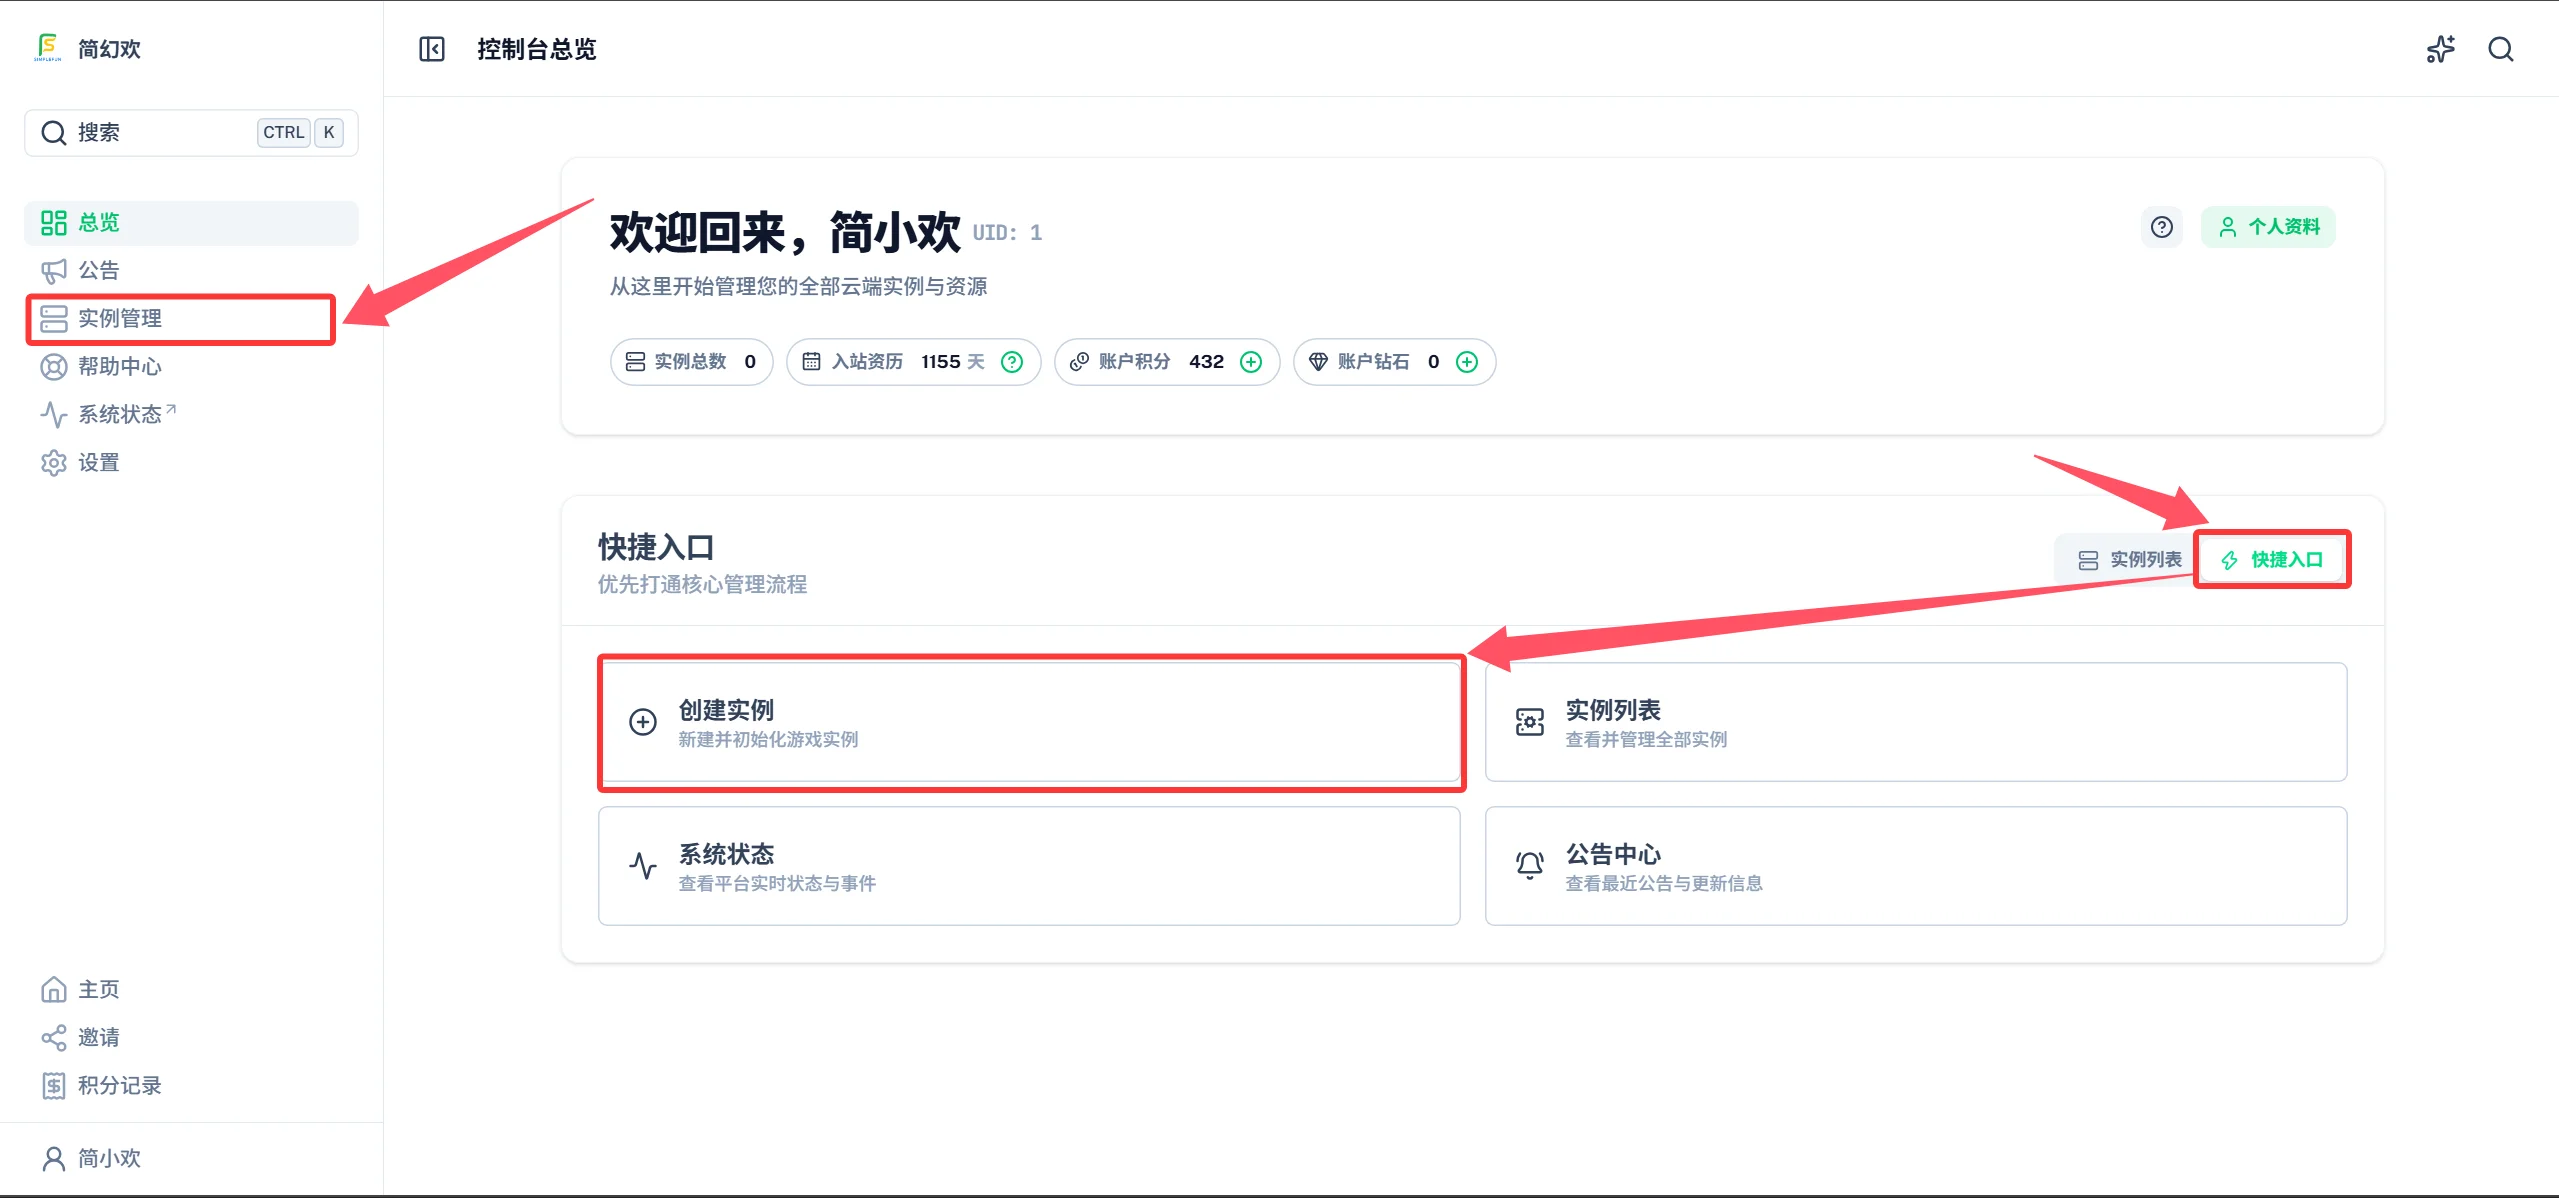Switch to the 快捷入口 tab

pyautogui.click(x=2271, y=560)
